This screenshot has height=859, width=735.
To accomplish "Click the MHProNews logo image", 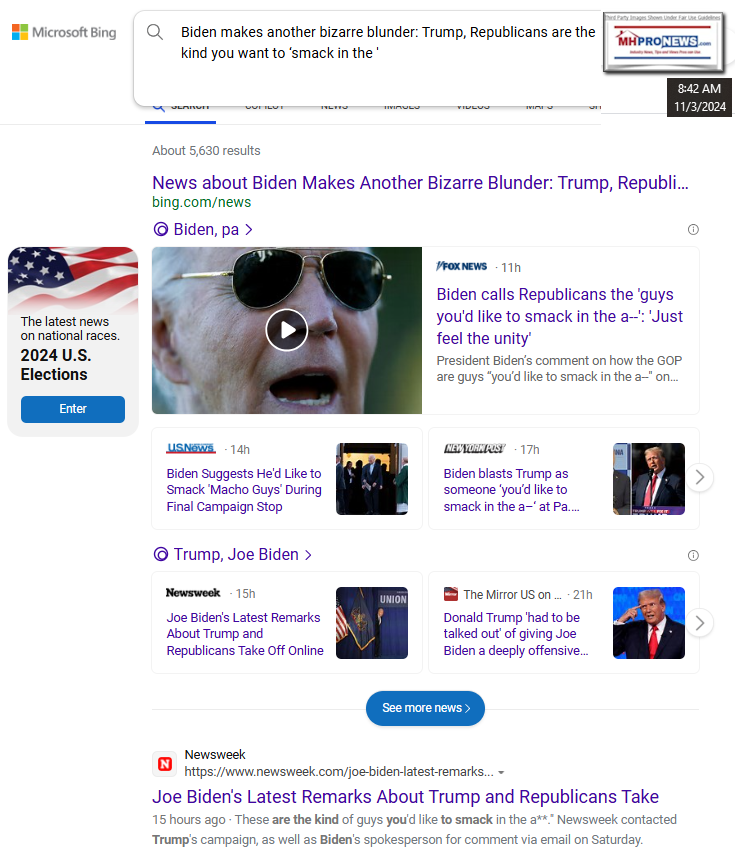I will coord(663,42).
